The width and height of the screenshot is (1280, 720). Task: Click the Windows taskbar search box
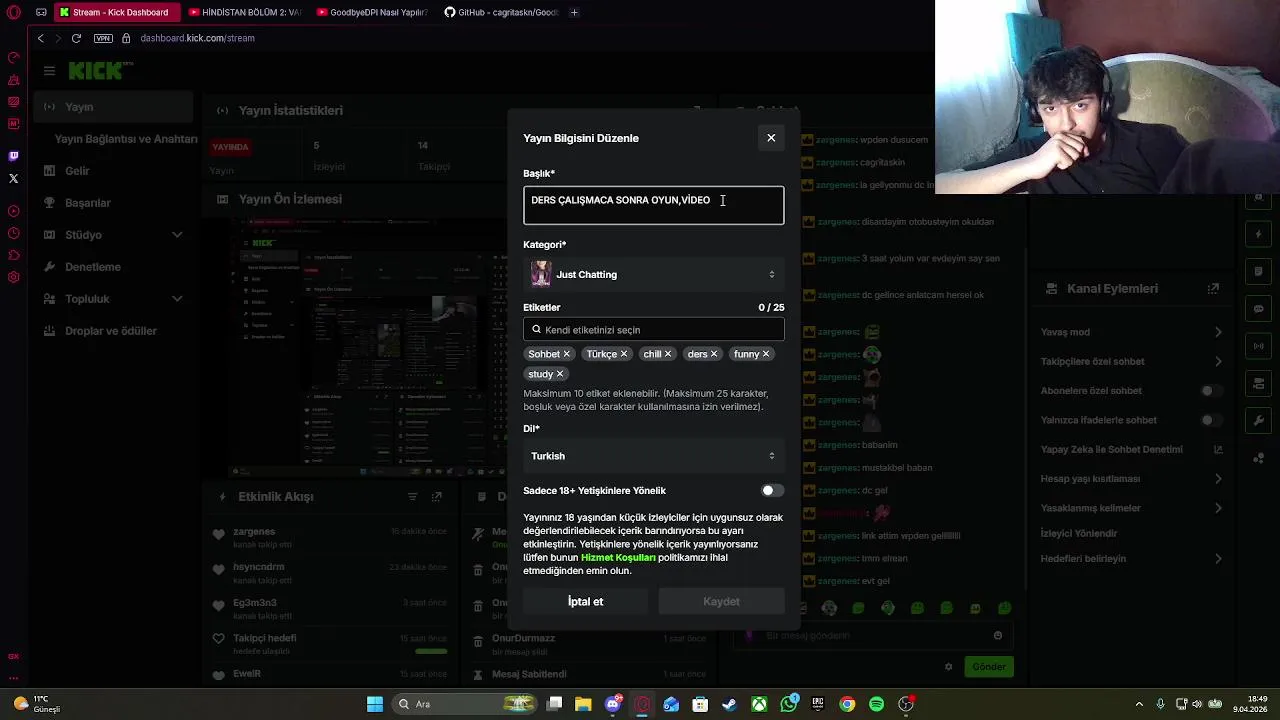point(464,704)
